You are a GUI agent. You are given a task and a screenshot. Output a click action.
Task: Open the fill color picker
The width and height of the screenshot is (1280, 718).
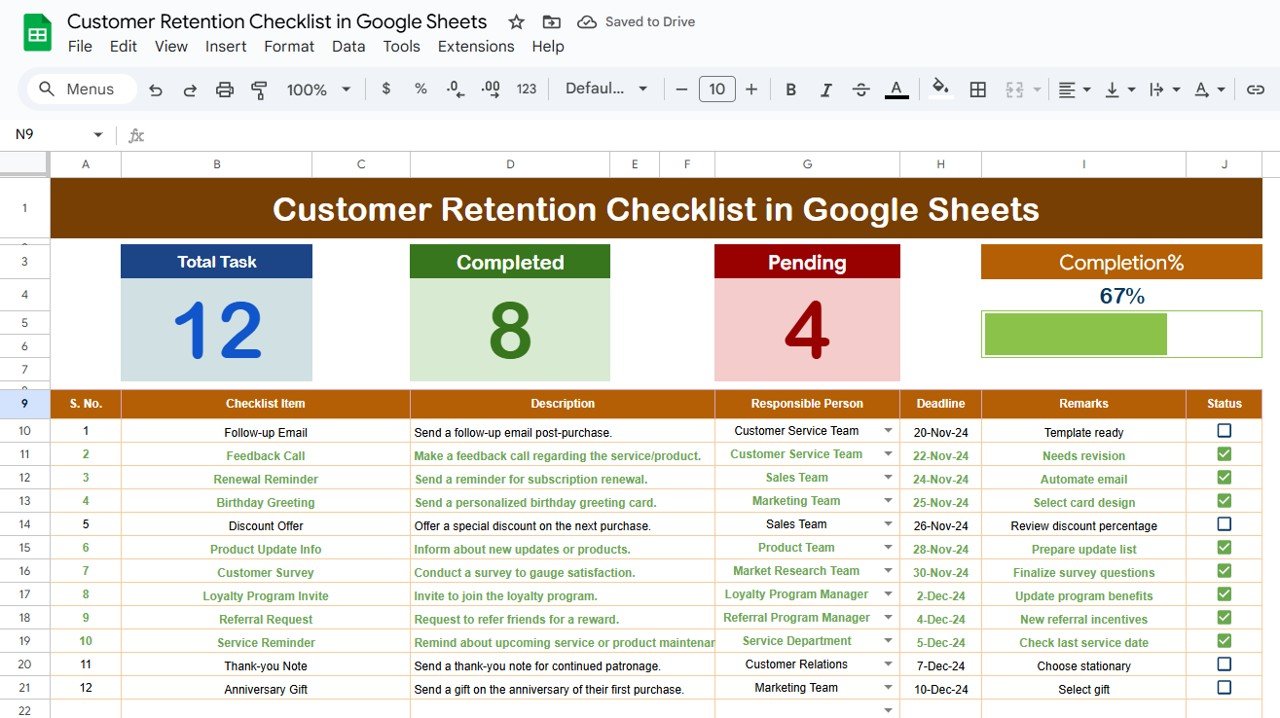click(941, 89)
